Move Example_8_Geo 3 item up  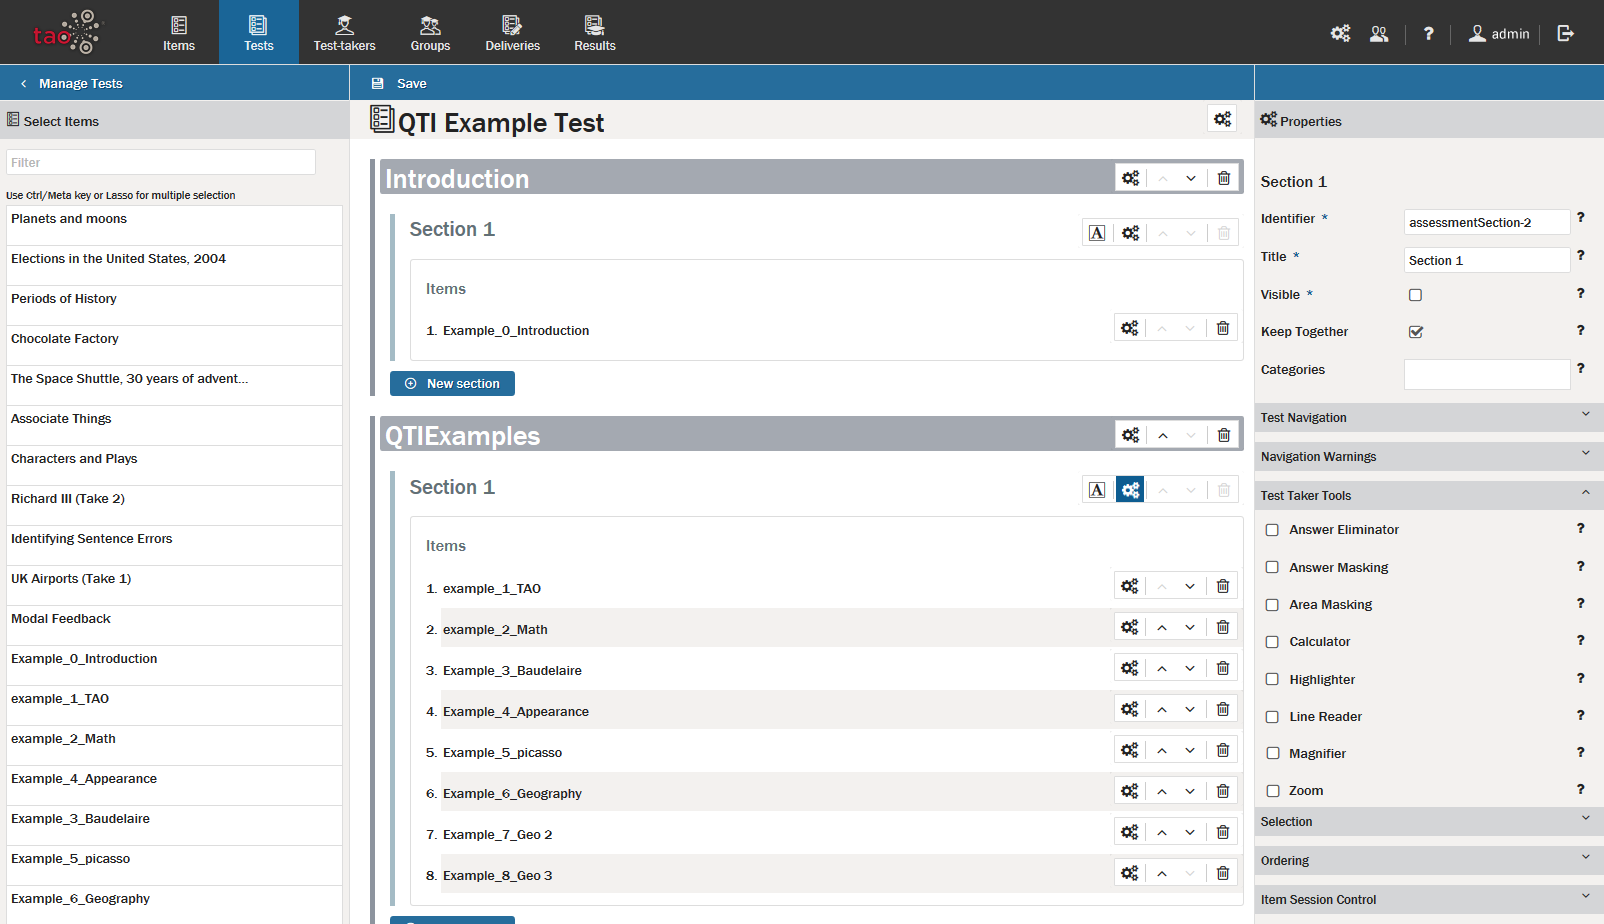pyautogui.click(x=1161, y=873)
